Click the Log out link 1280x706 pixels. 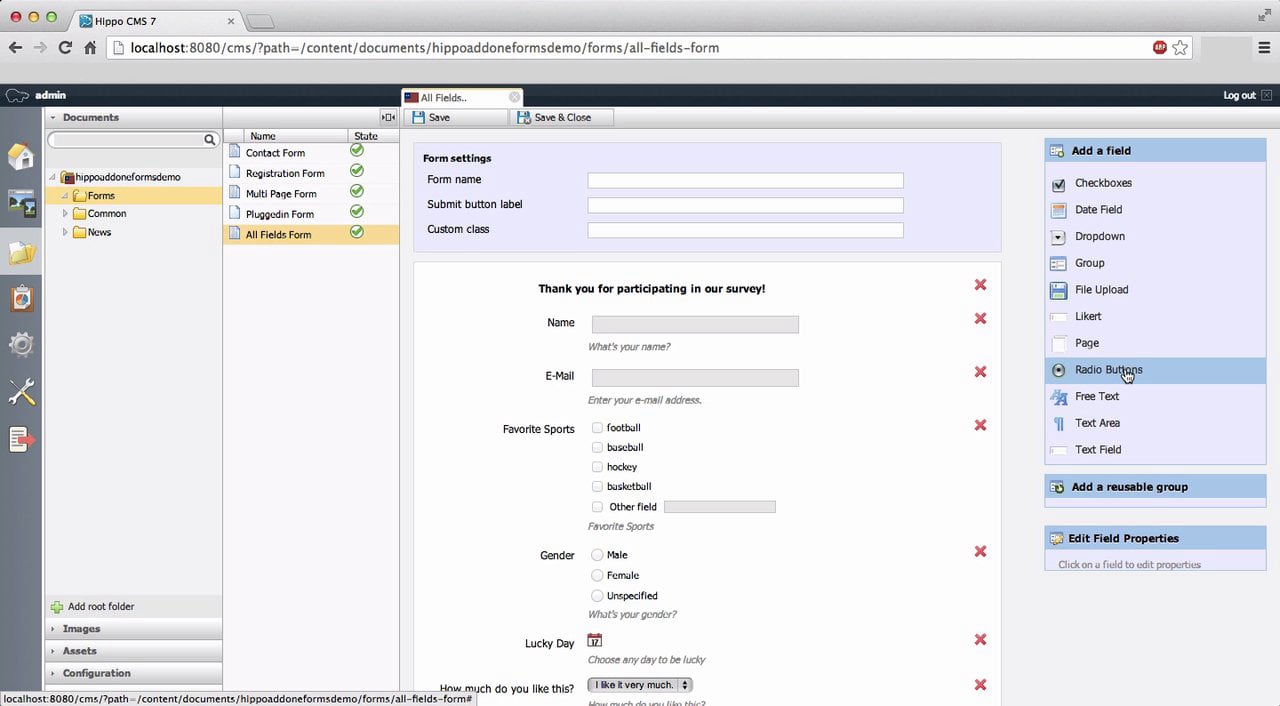point(1239,95)
